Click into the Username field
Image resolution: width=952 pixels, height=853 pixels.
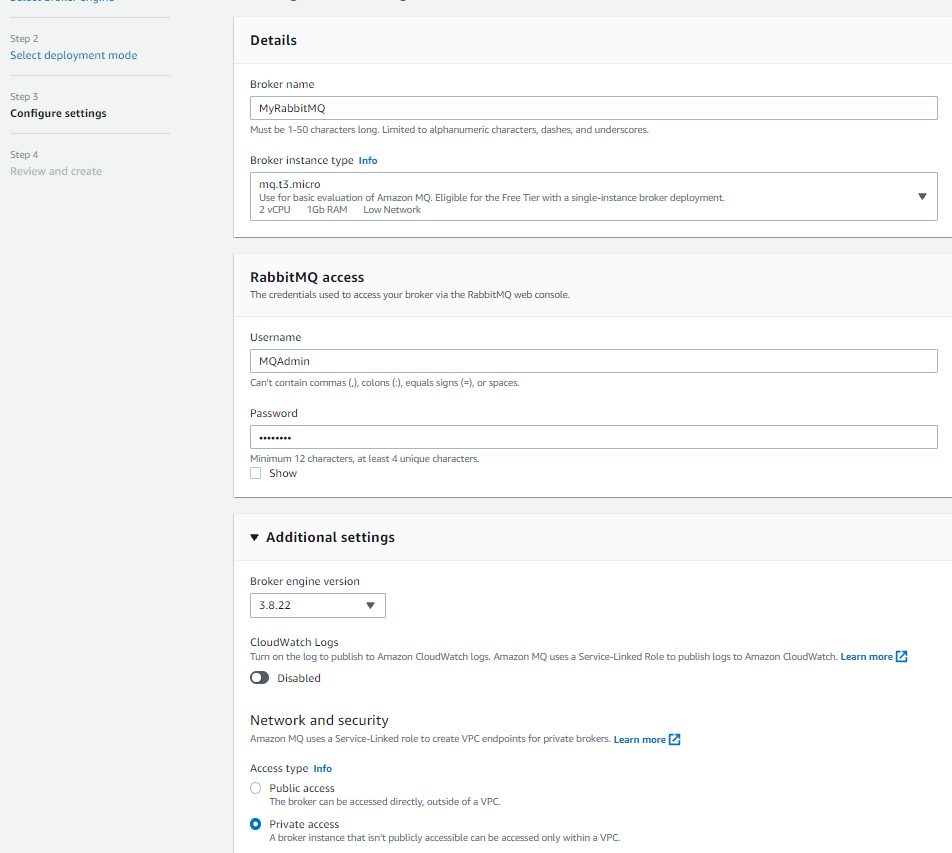(x=593, y=361)
